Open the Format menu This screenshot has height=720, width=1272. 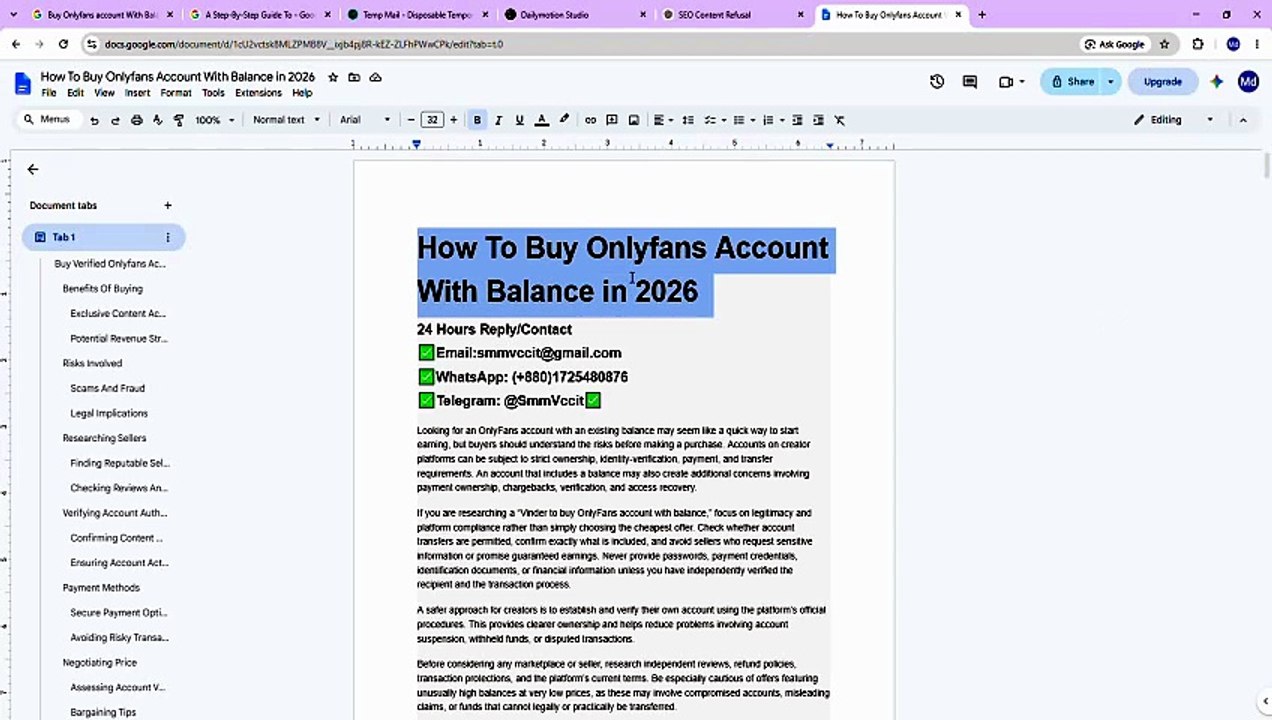(176, 93)
